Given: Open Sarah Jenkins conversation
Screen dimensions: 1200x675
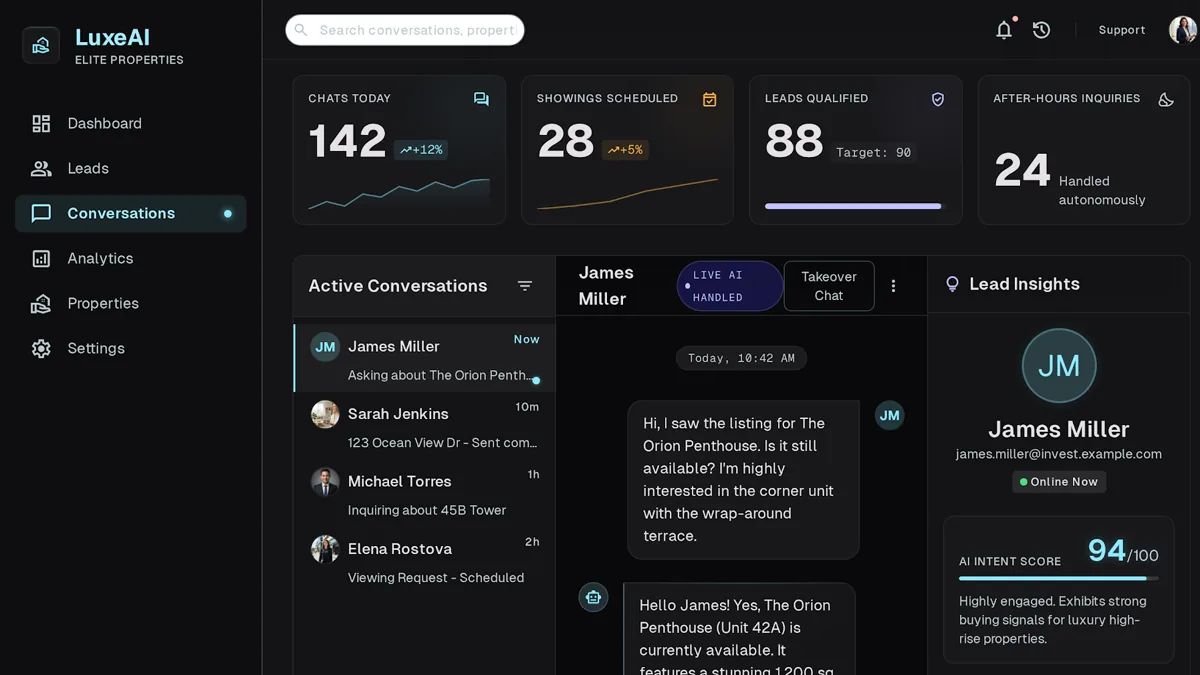Looking at the screenshot, I should (x=424, y=426).
